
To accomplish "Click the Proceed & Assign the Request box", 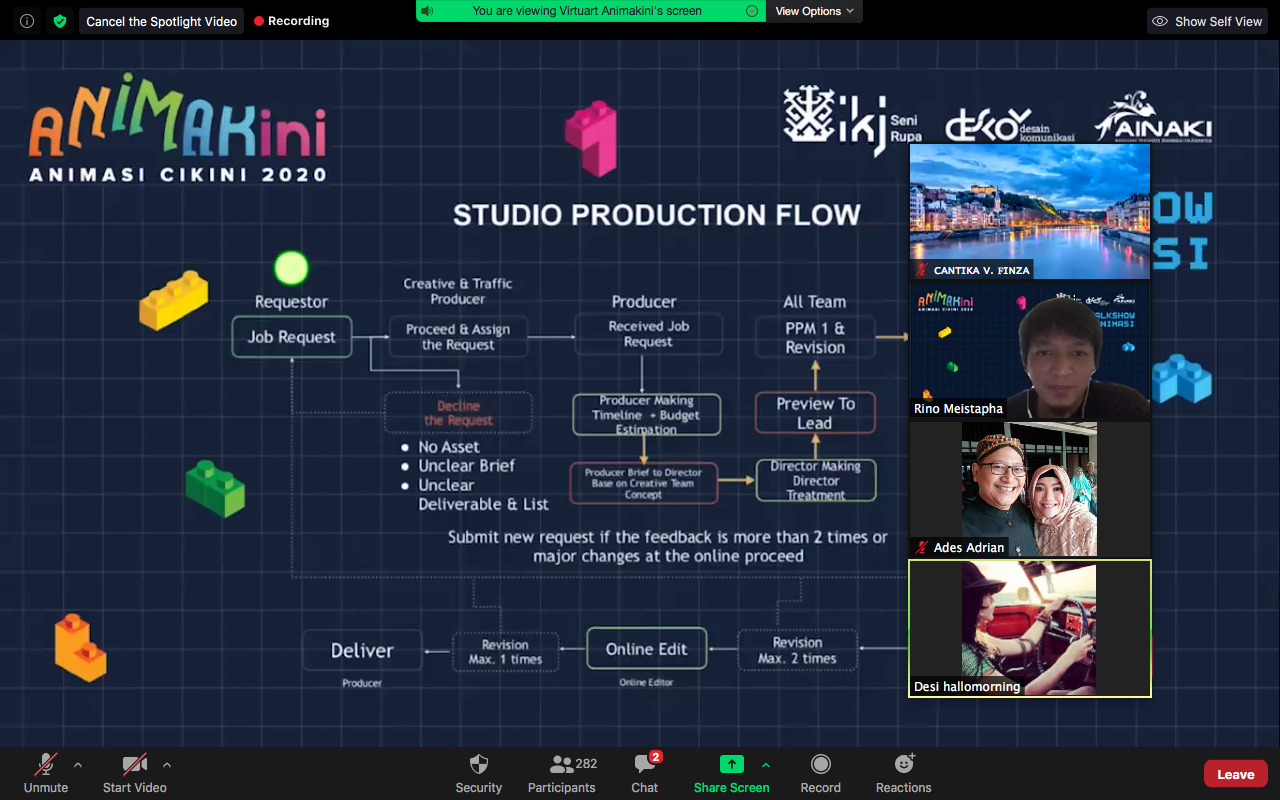I will pyautogui.click(x=458, y=336).
